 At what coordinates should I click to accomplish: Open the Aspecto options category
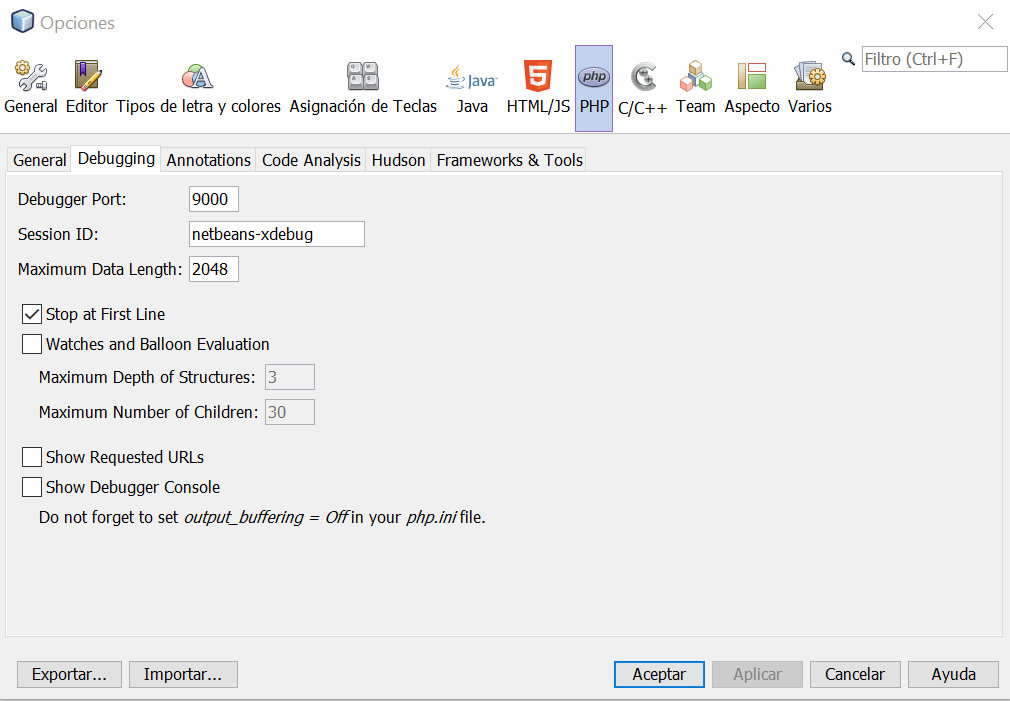click(x=750, y=85)
